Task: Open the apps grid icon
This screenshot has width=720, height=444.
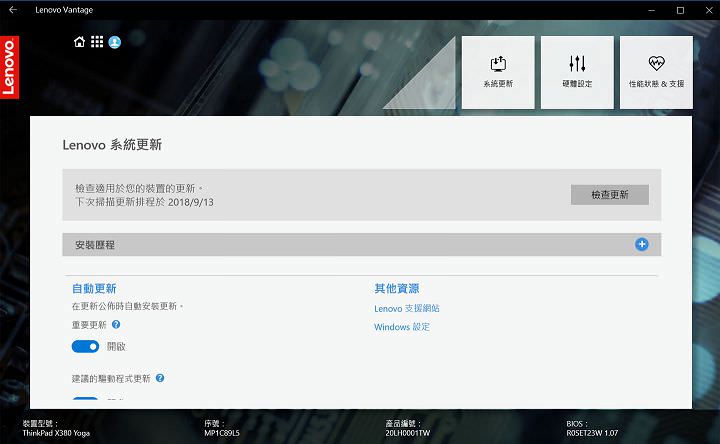Action: point(97,42)
